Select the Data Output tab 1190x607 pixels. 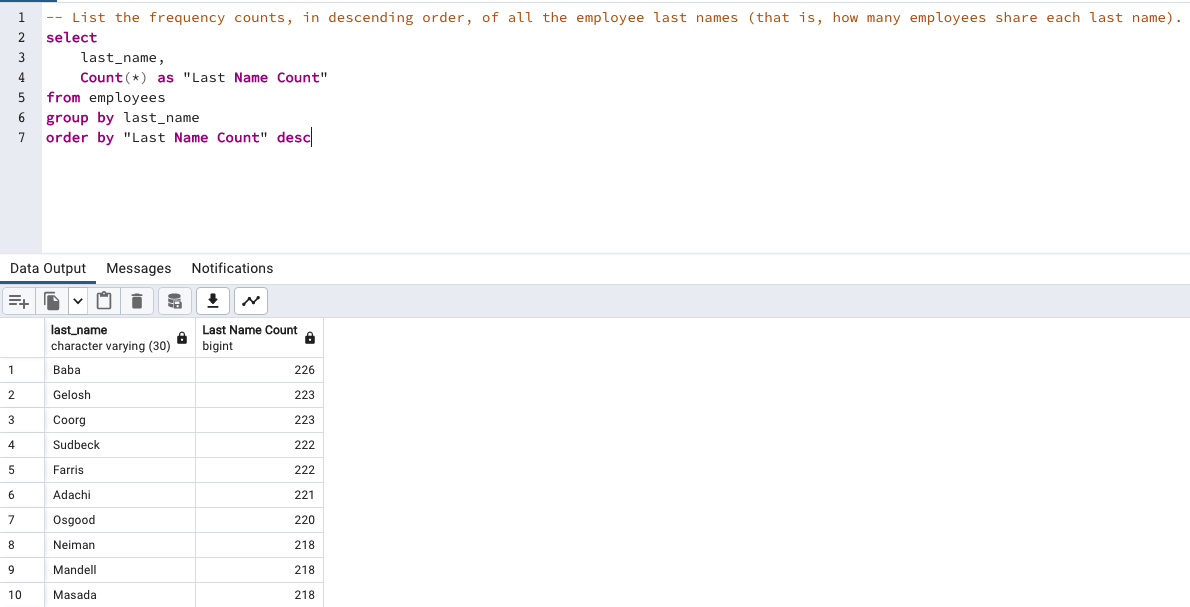pos(47,268)
